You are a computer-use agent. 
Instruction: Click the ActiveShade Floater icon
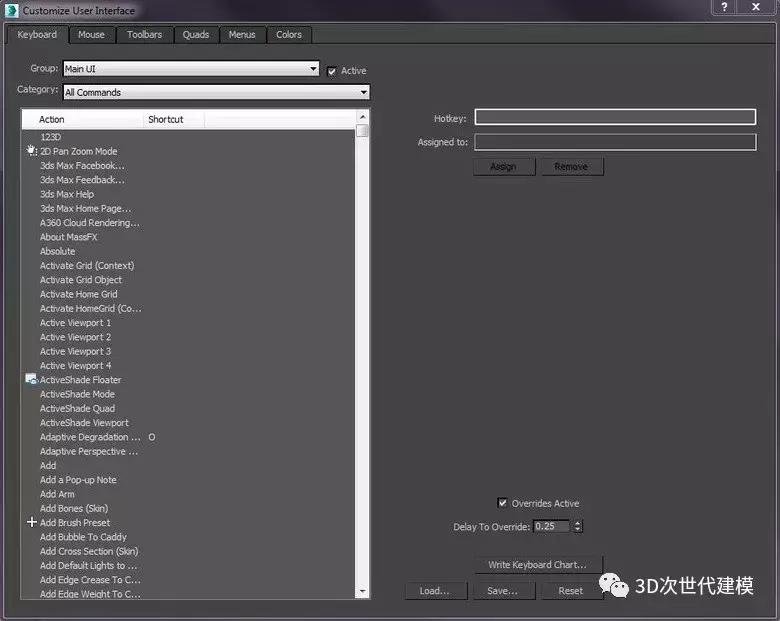[32, 380]
